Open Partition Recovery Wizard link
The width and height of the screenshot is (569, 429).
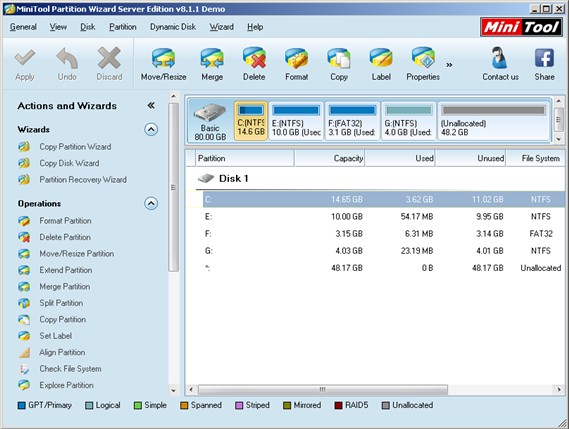pos(83,180)
